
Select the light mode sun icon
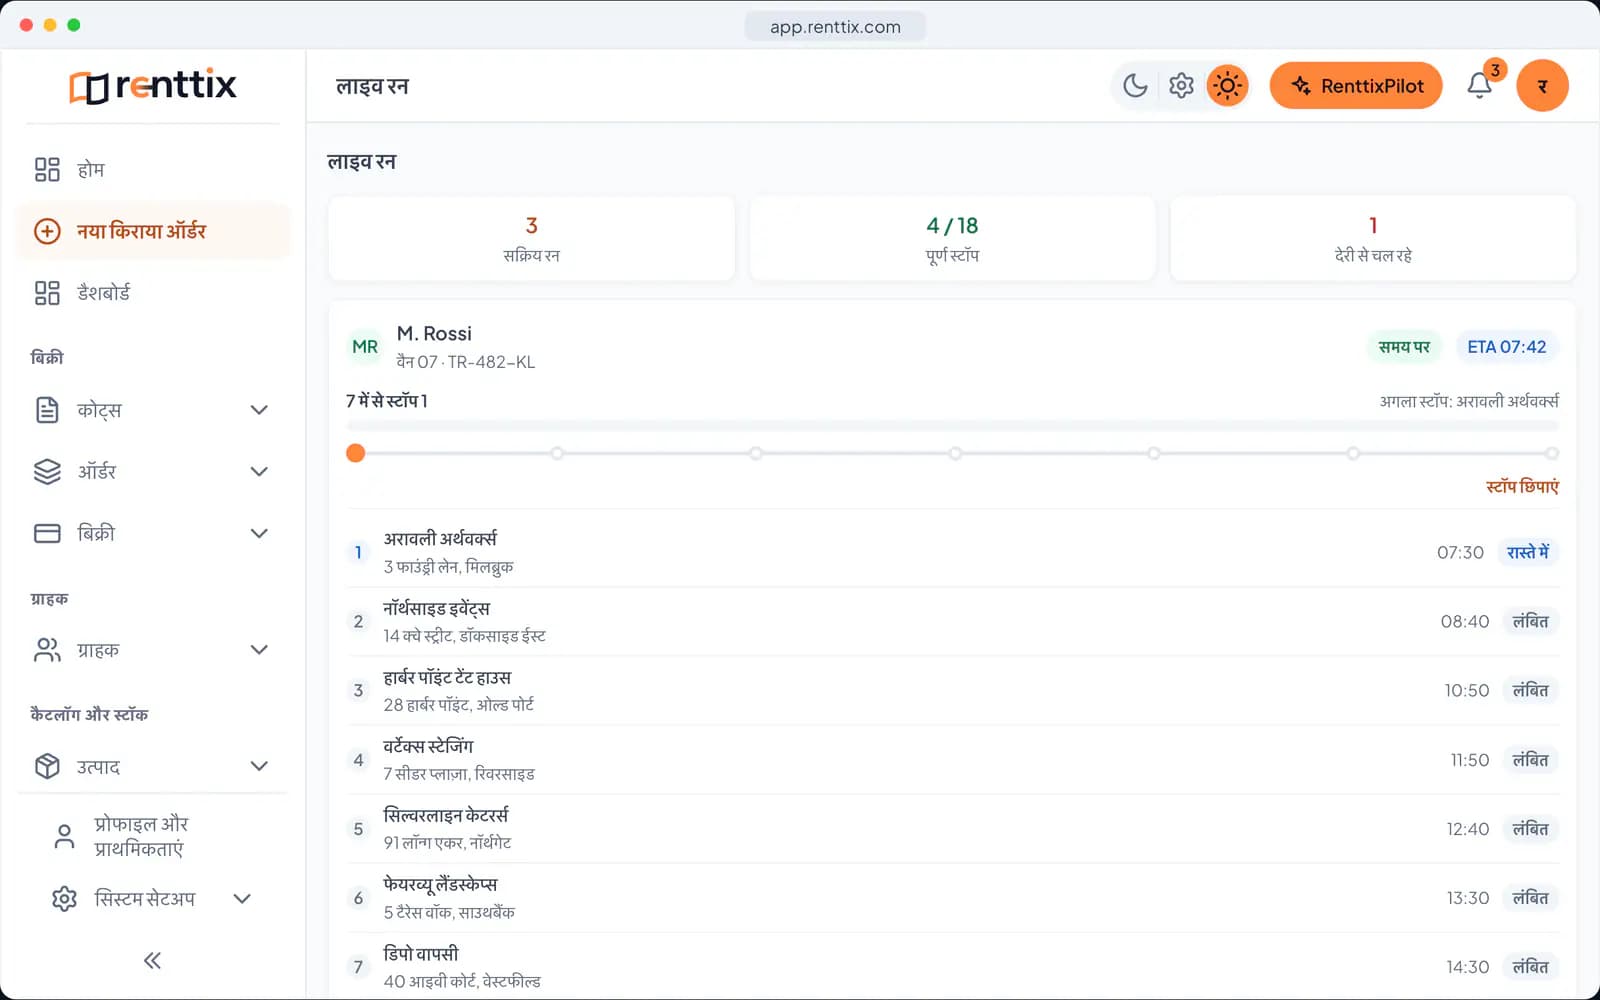point(1227,86)
